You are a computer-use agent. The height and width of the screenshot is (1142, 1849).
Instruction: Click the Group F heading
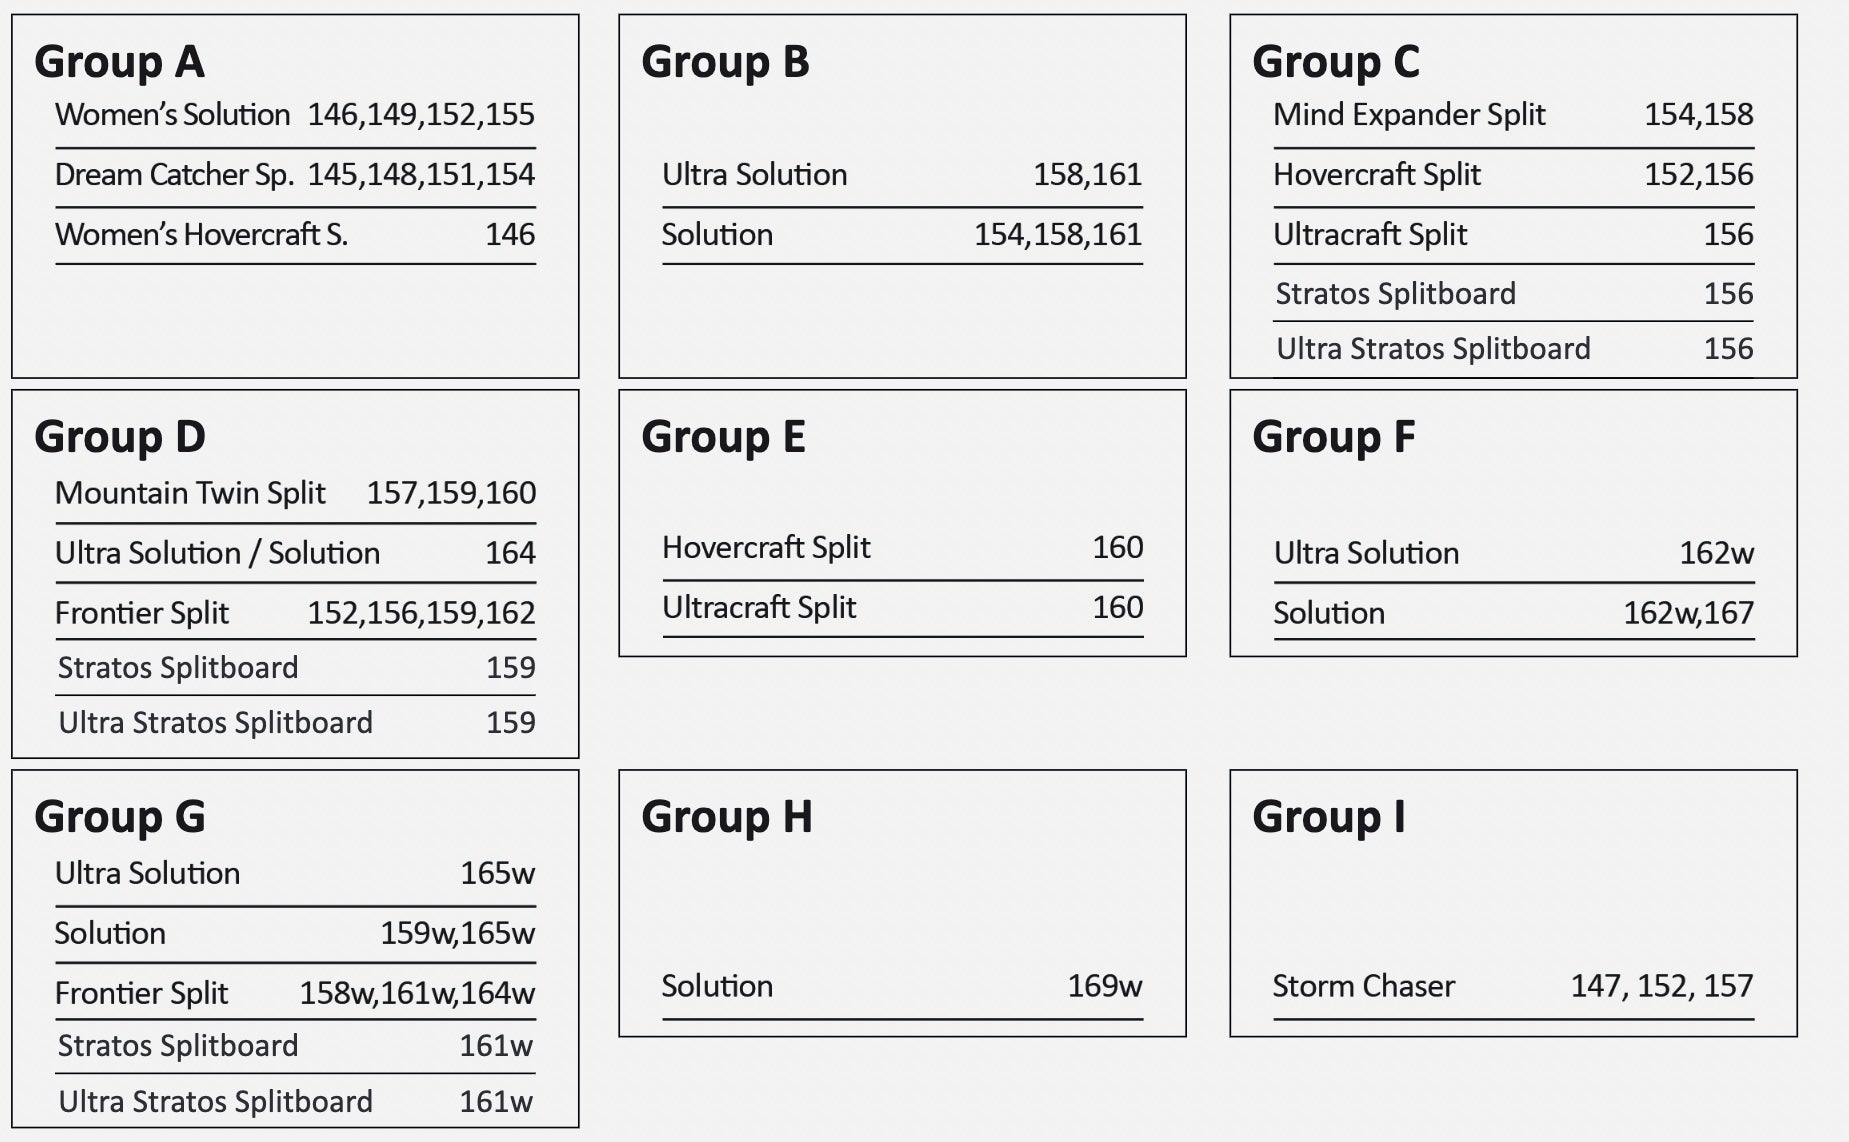[x=1334, y=437]
